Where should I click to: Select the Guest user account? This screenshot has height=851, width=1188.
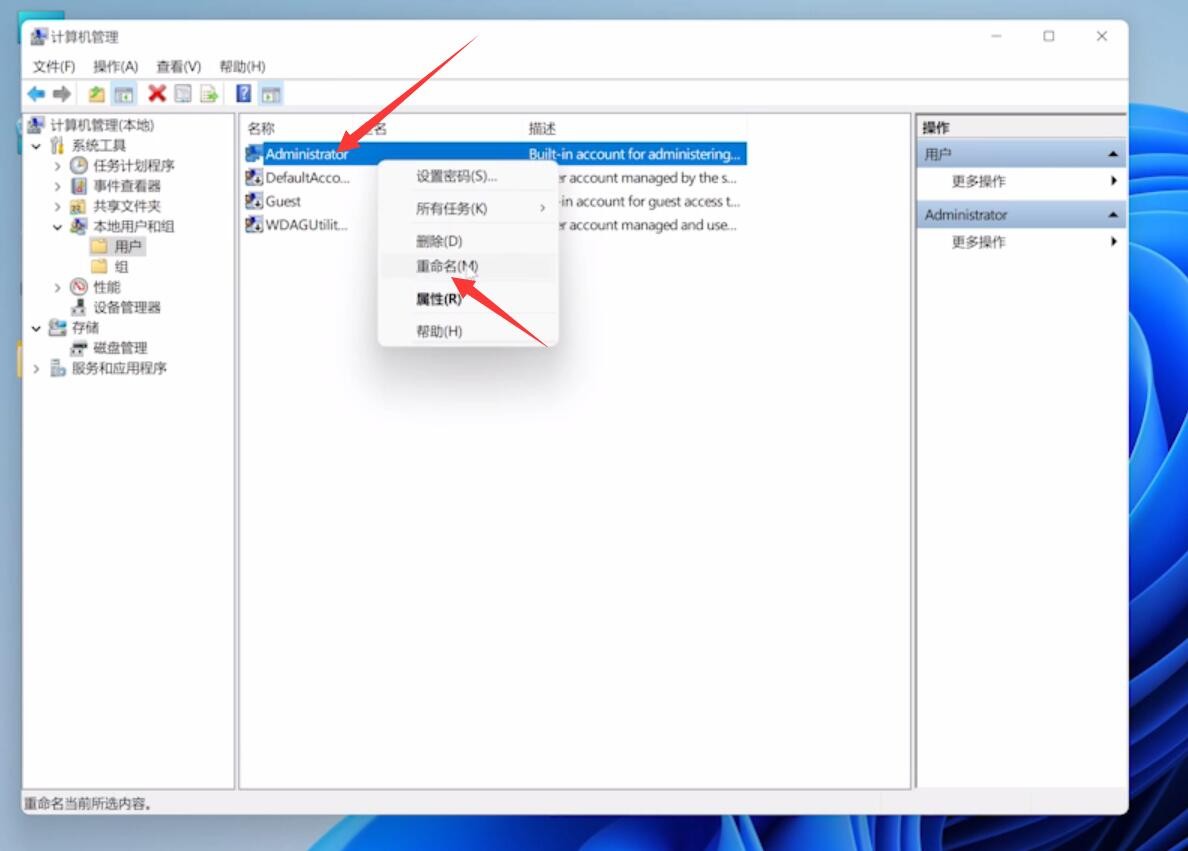[x=283, y=201]
